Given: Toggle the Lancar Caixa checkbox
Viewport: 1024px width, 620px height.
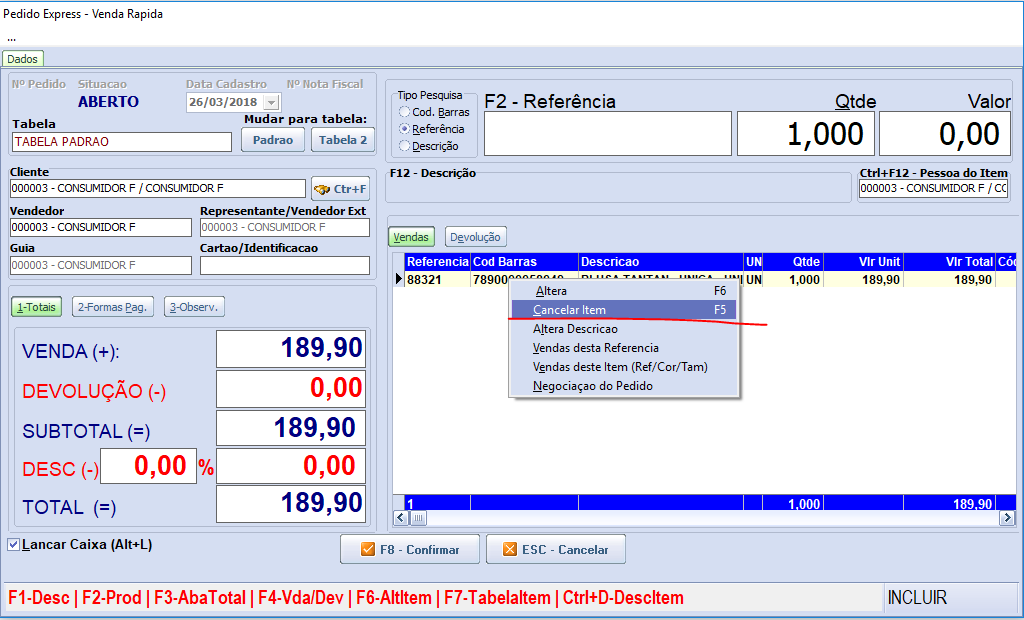Looking at the screenshot, I should [13, 545].
